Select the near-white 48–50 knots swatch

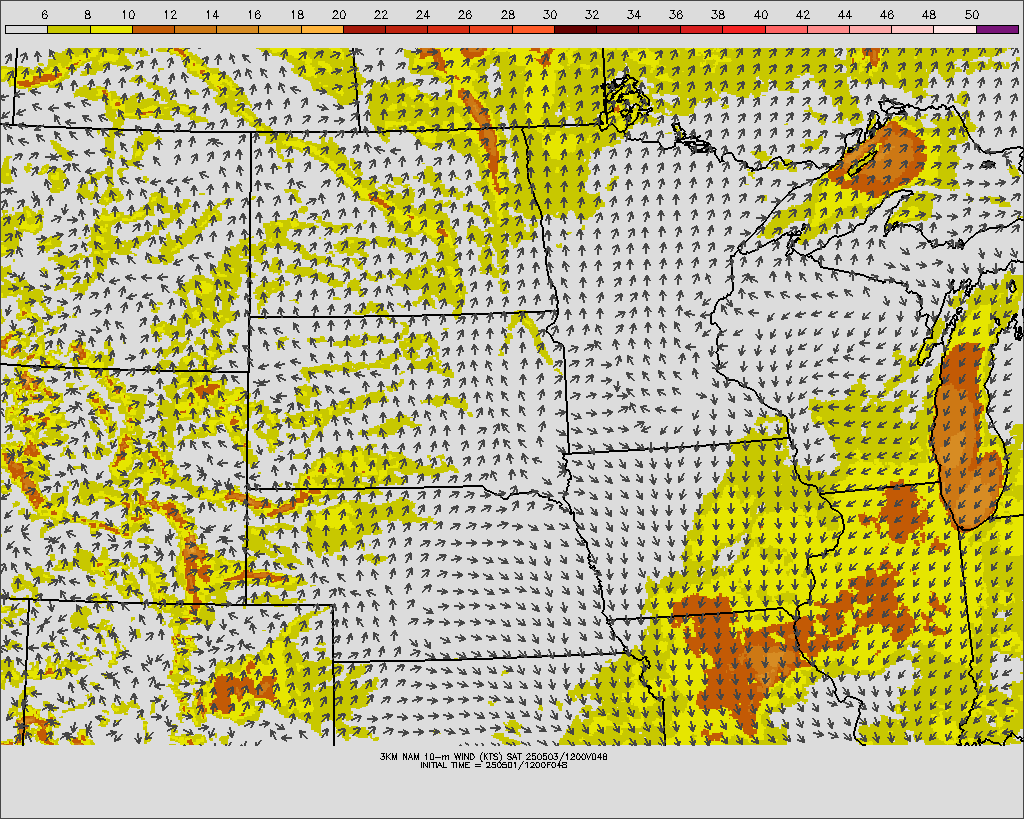[955, 29]
